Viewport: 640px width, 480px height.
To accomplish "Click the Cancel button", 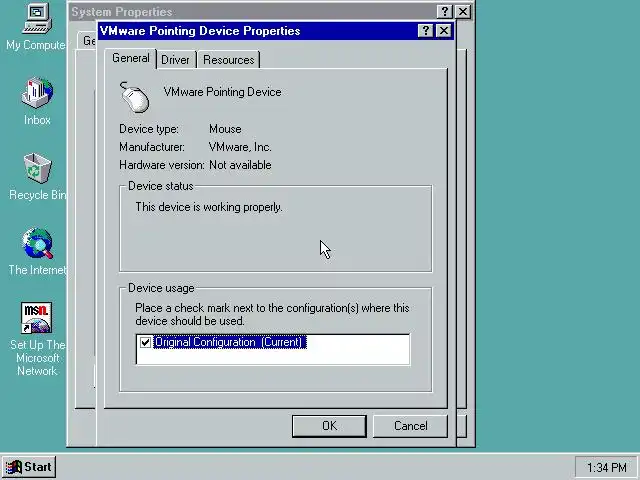I will [x=410, y=426].
